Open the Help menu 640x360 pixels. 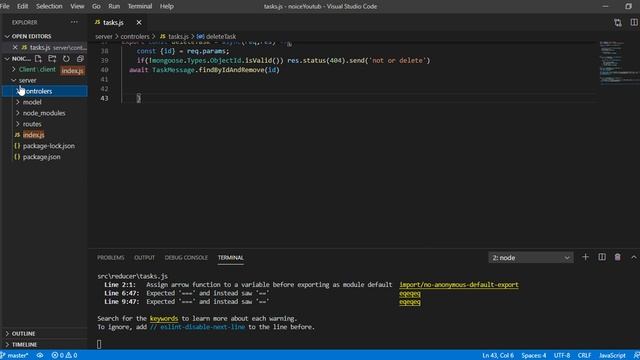pyautogui.click(x=167, y=6)
